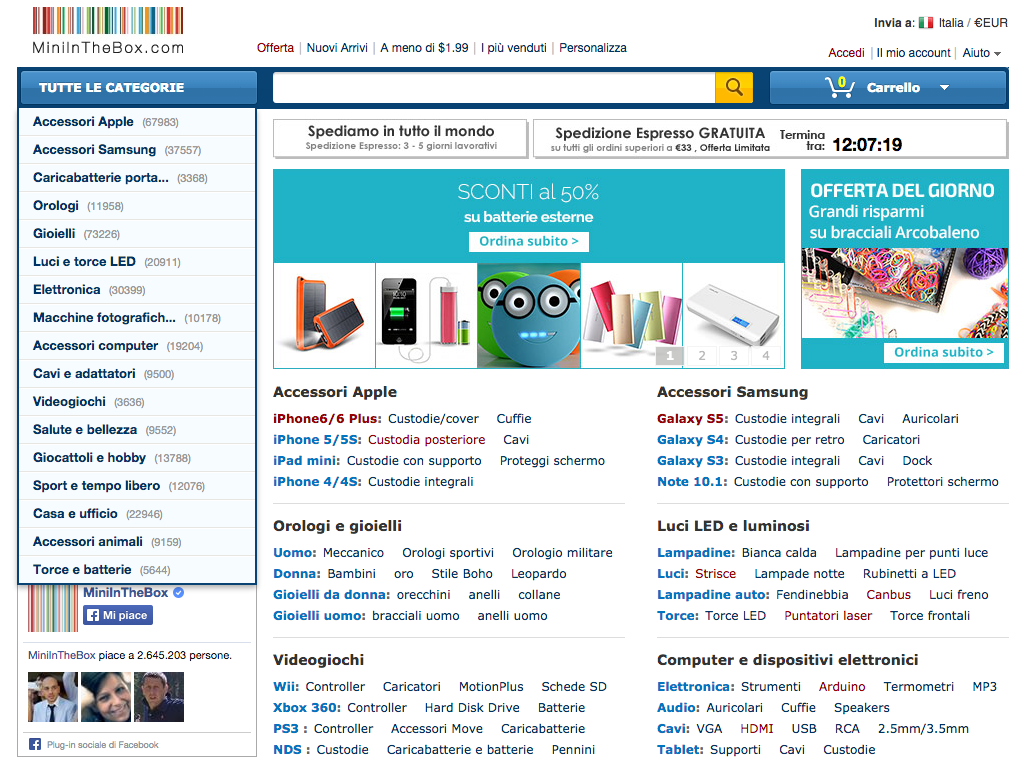
Task: Click the Xbox 360 link
Action: click(x=307, y=708)
